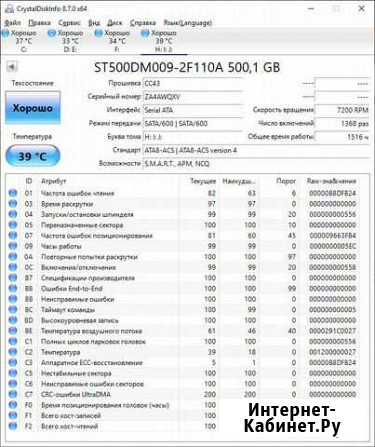Screen dimensions: 375x447
Task: Select the Частота ошибок позиционирования text
Action: (97, 236)
